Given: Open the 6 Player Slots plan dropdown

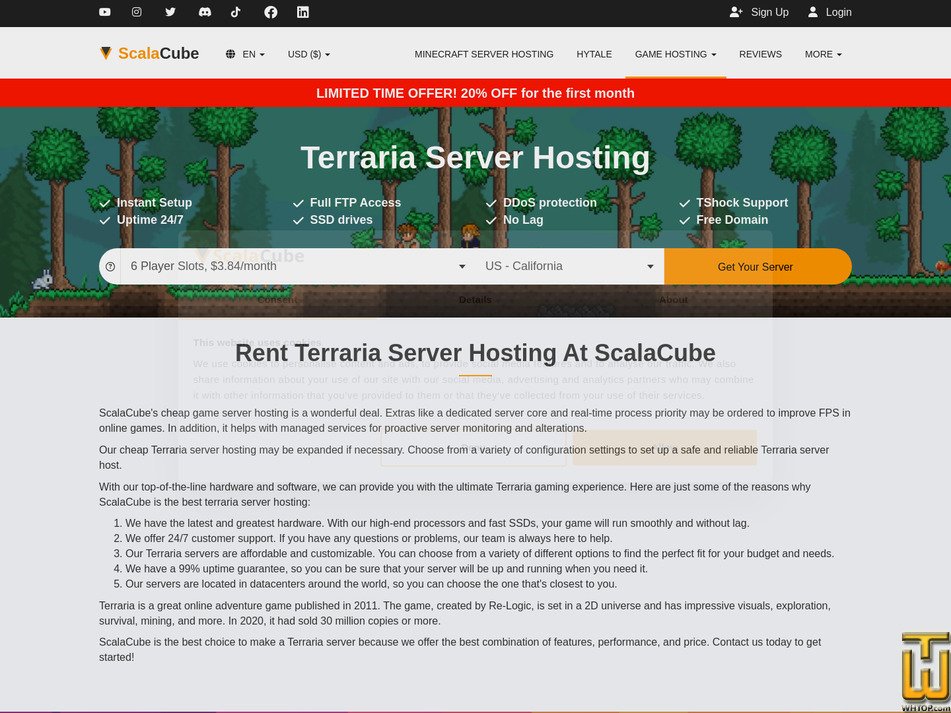Looking at the screenshot, I should click(295, 266).
